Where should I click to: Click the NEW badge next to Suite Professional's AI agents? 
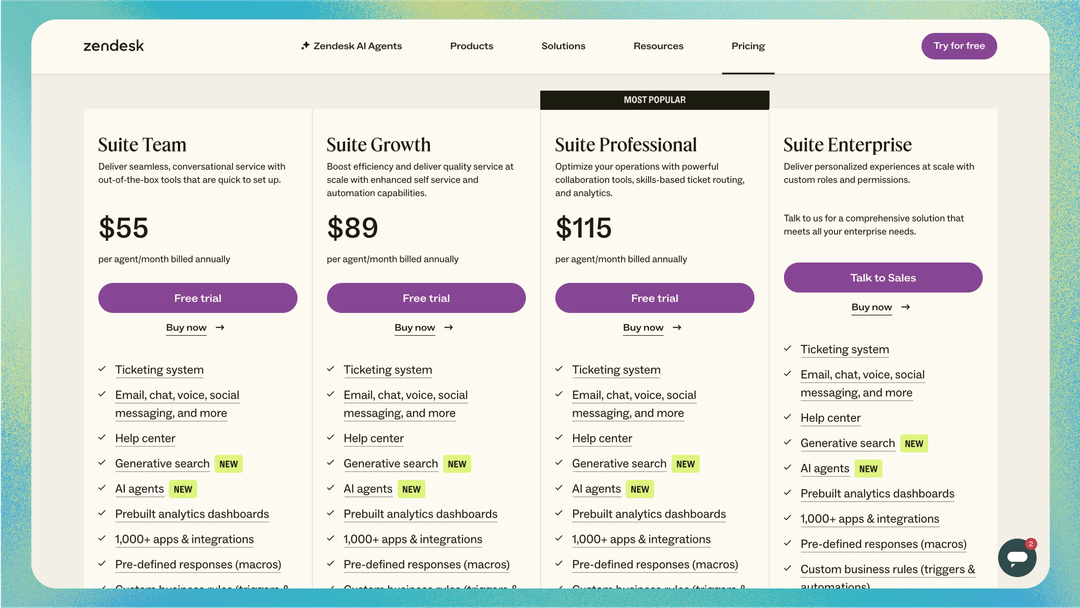point(639,488)
